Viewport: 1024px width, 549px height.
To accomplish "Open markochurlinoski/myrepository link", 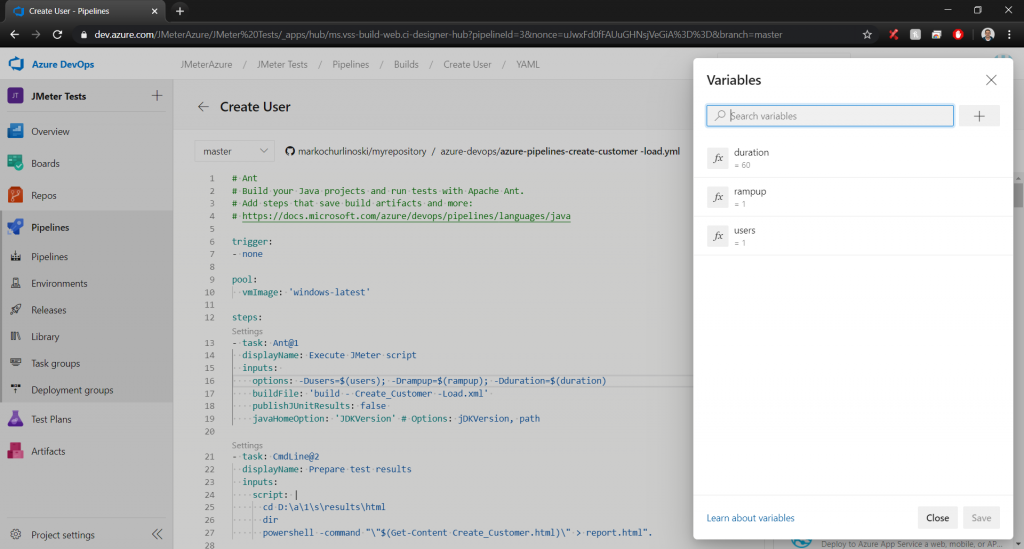I will [x=362, y=151].
